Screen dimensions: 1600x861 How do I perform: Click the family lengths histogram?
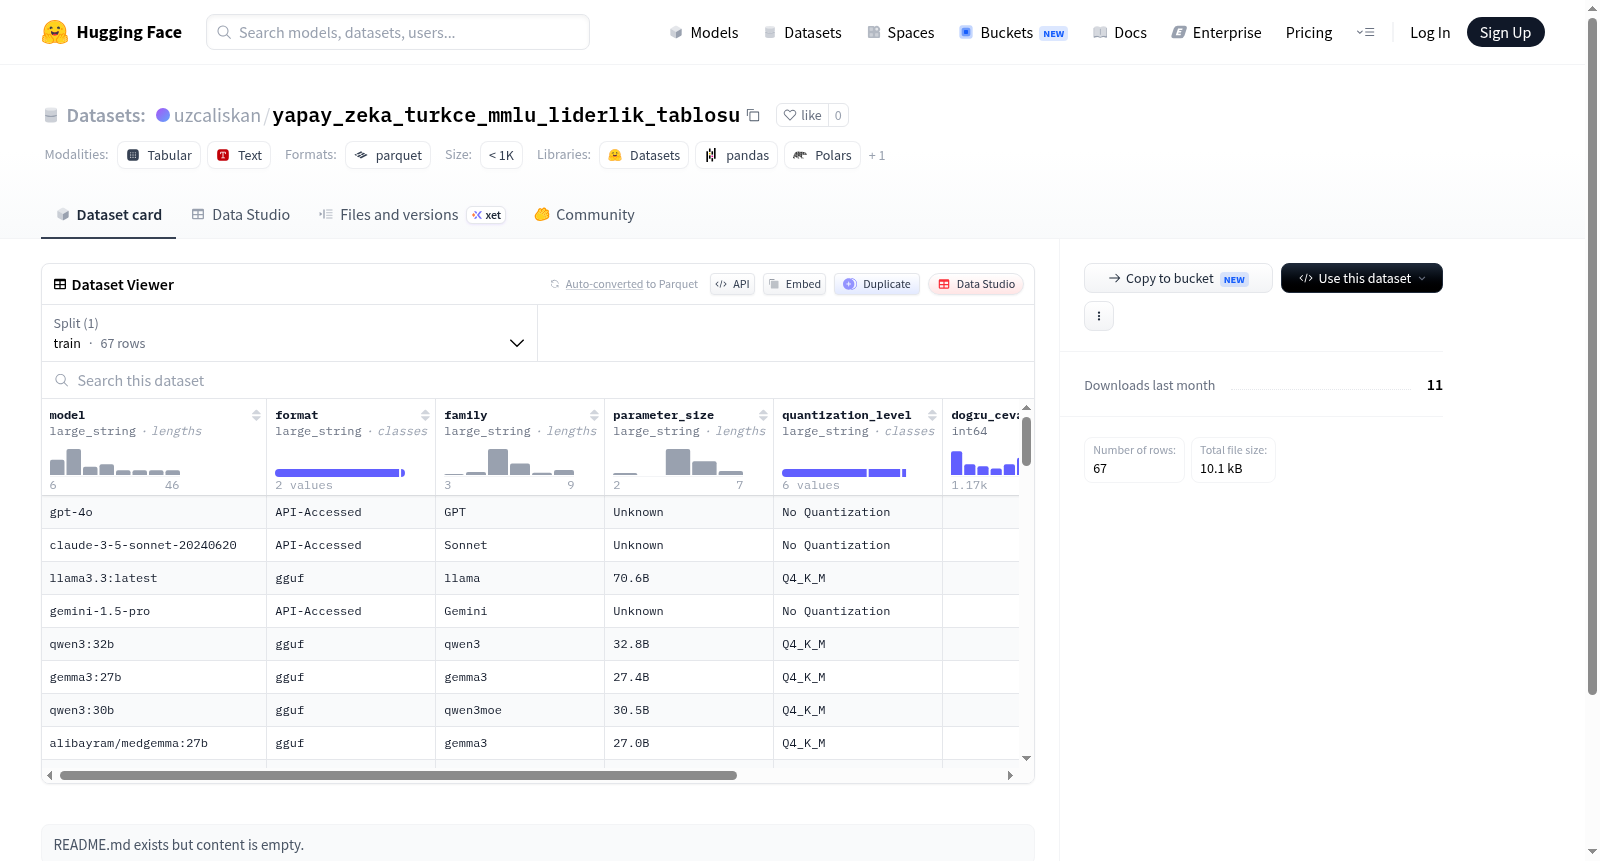click(x=509, y=461)
